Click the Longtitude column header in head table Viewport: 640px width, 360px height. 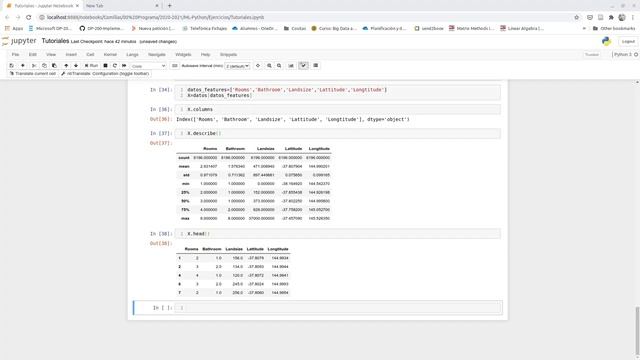pos(278,249)
